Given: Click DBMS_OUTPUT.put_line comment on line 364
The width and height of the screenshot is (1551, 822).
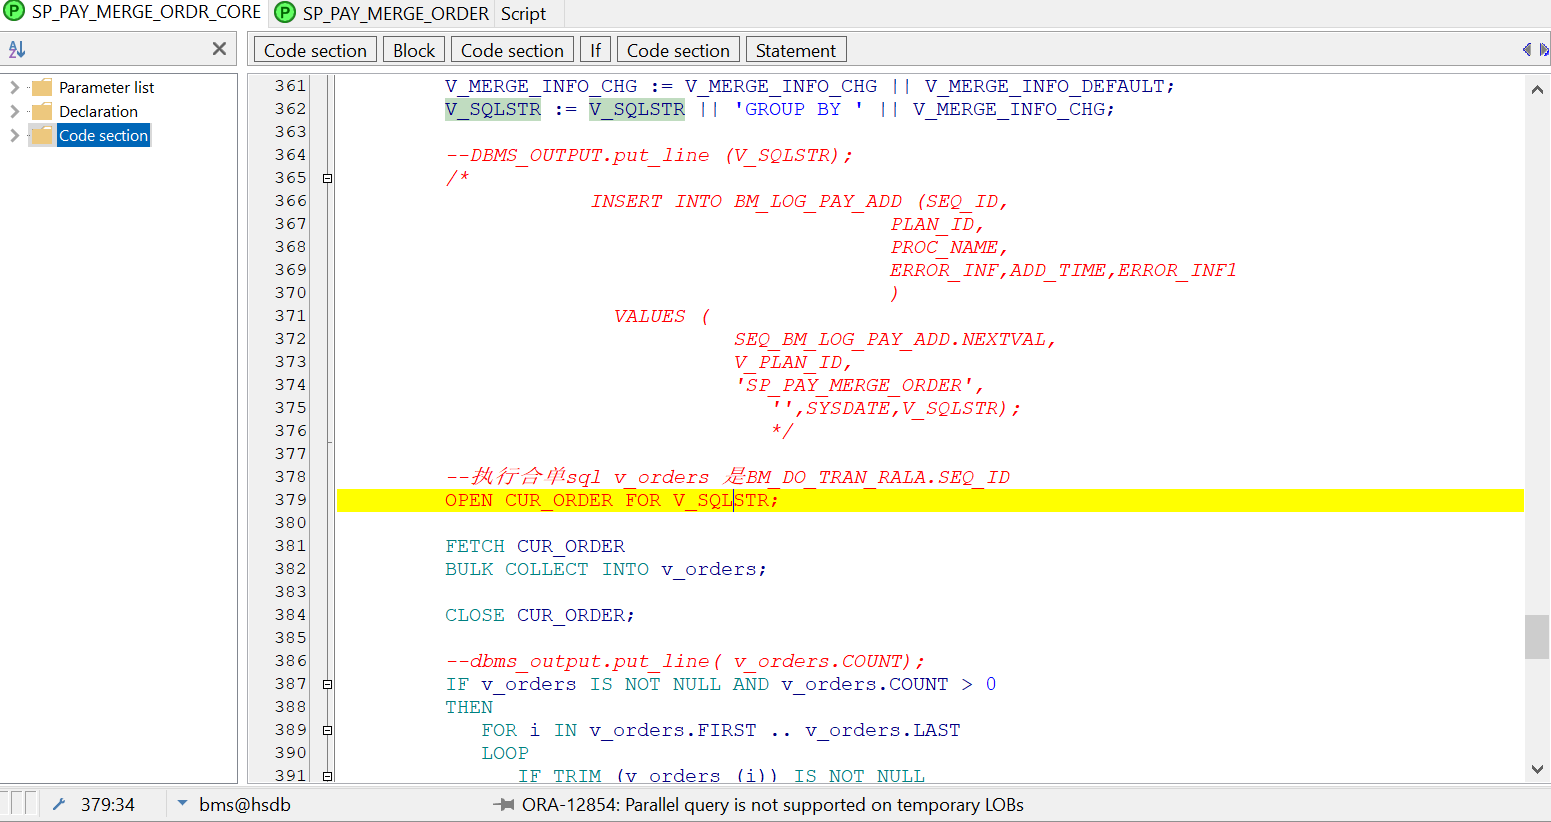Looking at the screenshot, I should click(649, 155).
